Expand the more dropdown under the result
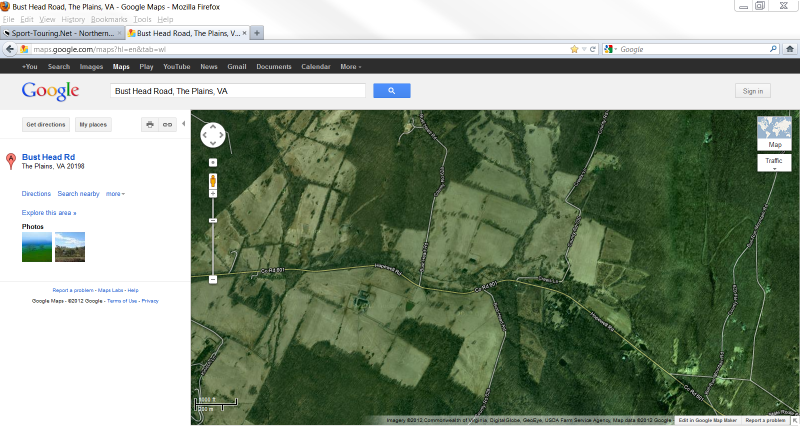Image resolution: width=800 pixels, height=426 pixels. pos(115,194)
